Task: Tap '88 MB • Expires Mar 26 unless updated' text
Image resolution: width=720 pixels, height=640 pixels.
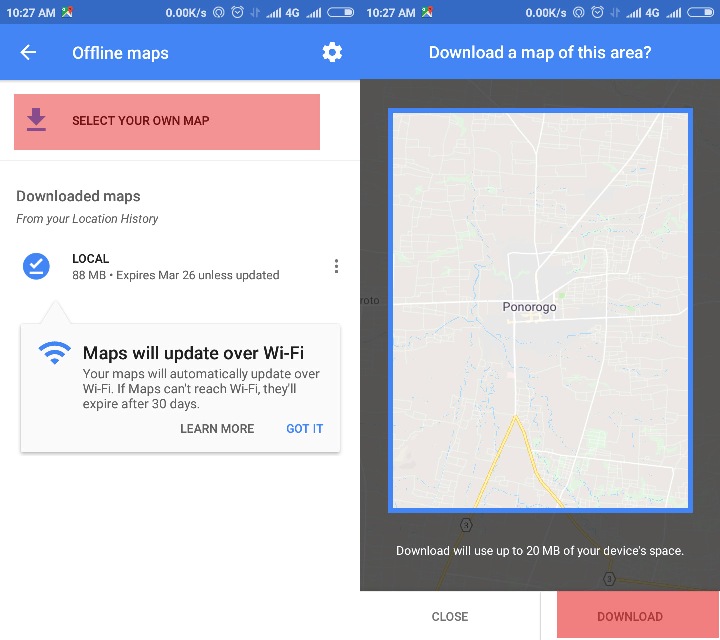Action: tap(175, 275)
